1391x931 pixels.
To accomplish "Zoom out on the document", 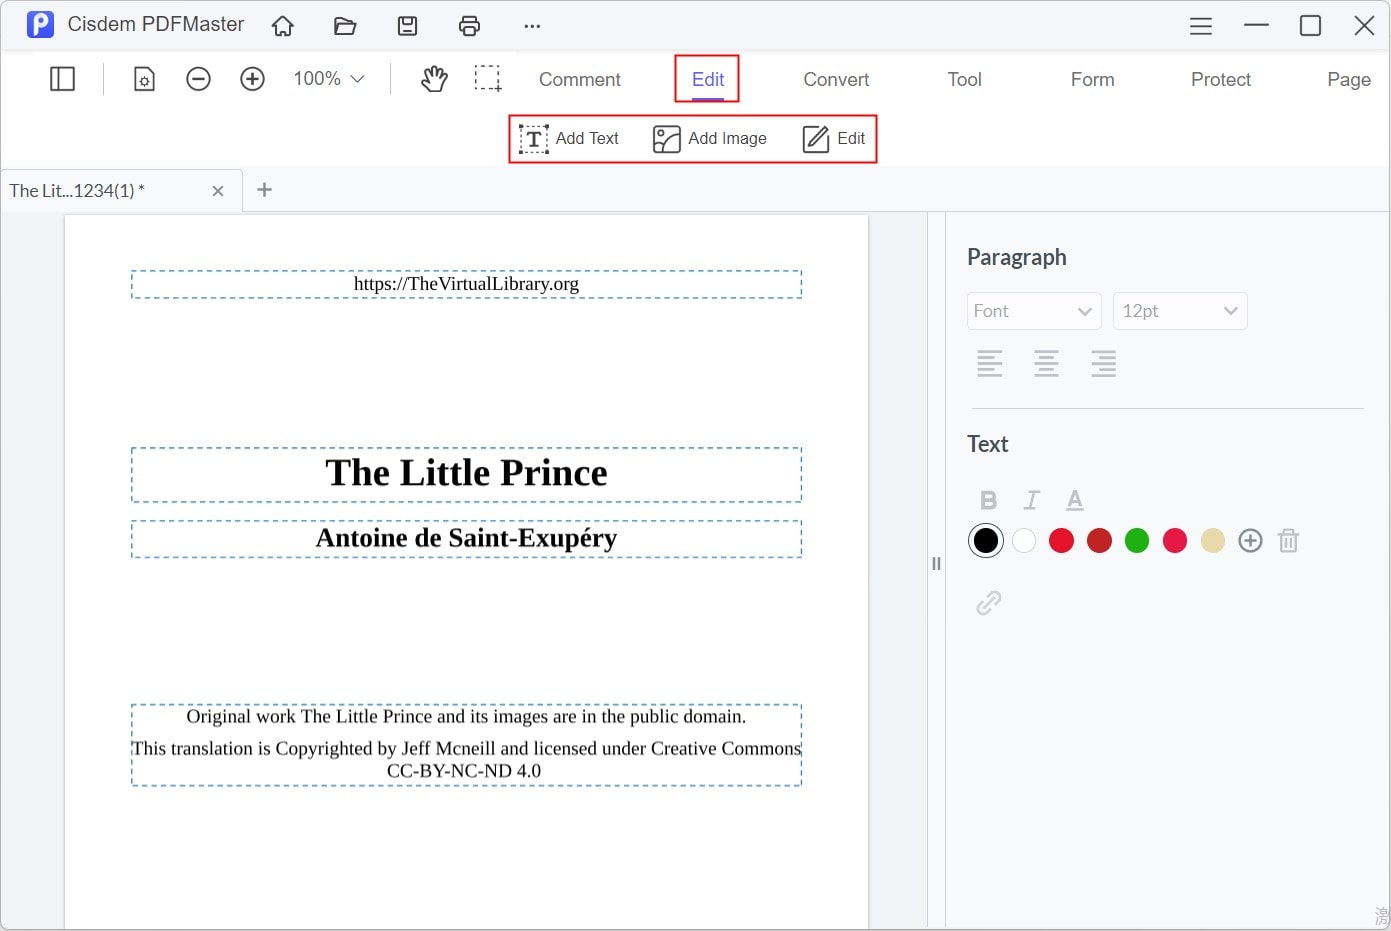I will 198,78.
